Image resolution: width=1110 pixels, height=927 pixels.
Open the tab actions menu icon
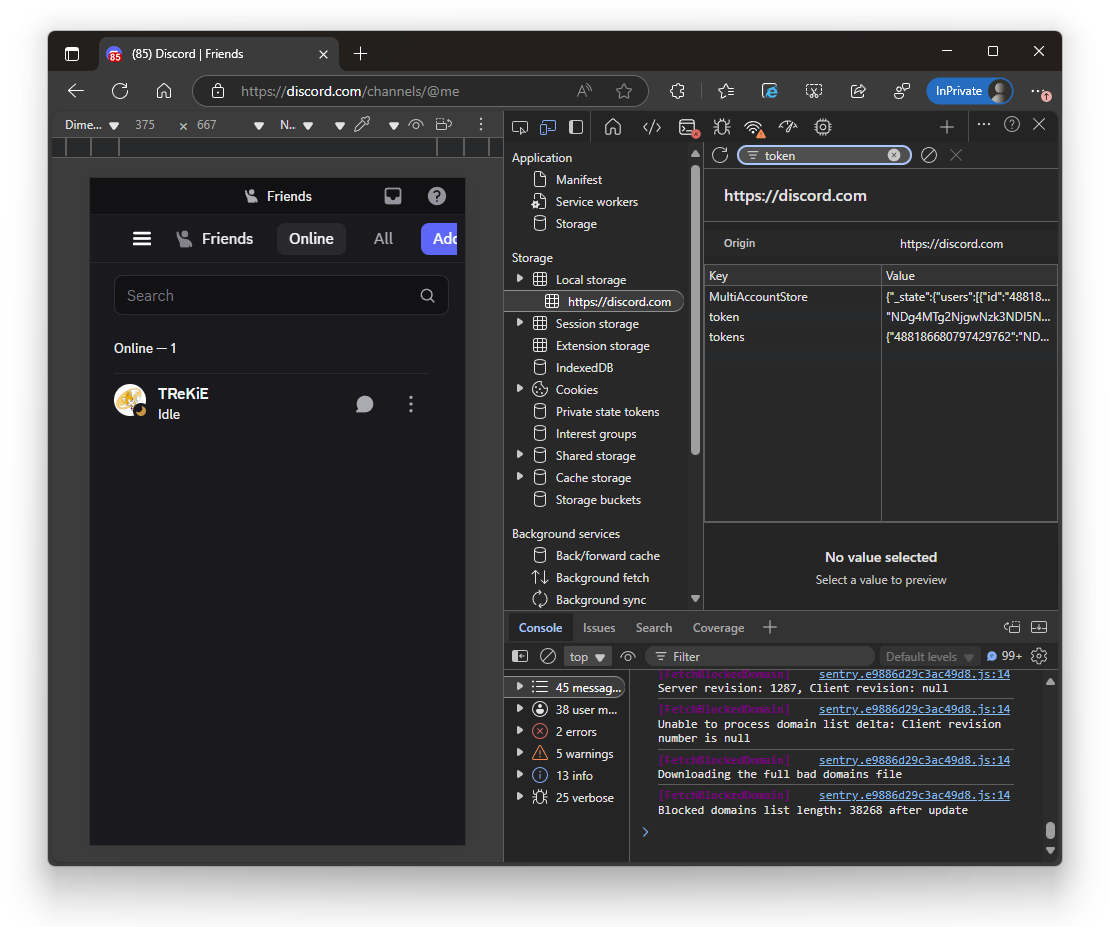point(72,54)
